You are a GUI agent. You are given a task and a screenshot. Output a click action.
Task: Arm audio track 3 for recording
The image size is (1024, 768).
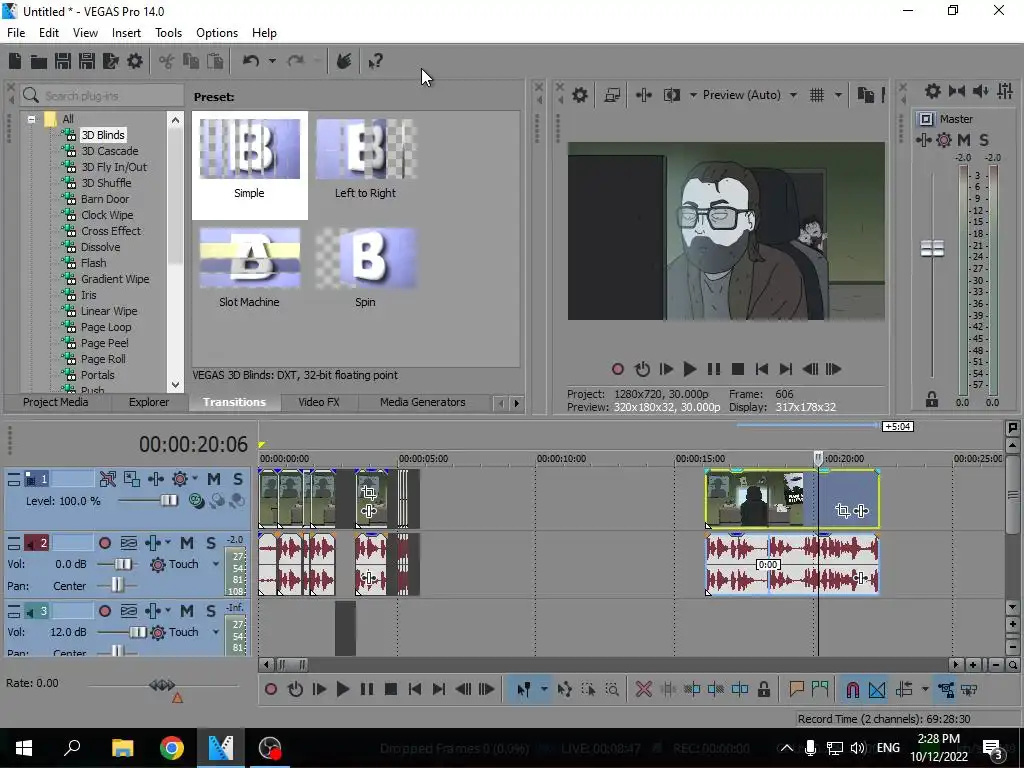[104, 611]
